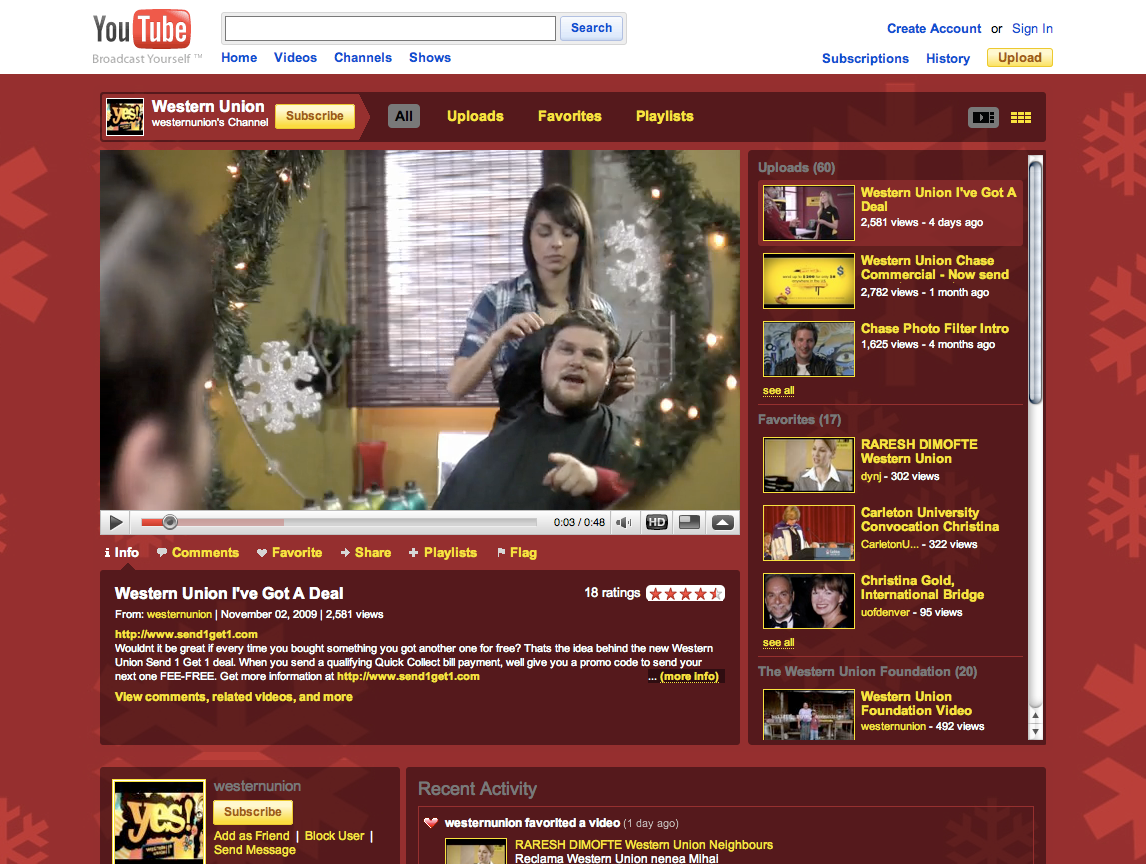Click the large yes! profile picture
Image resolution: width=1146 pixels, height=864 pixels.
[x=159, y=822]
